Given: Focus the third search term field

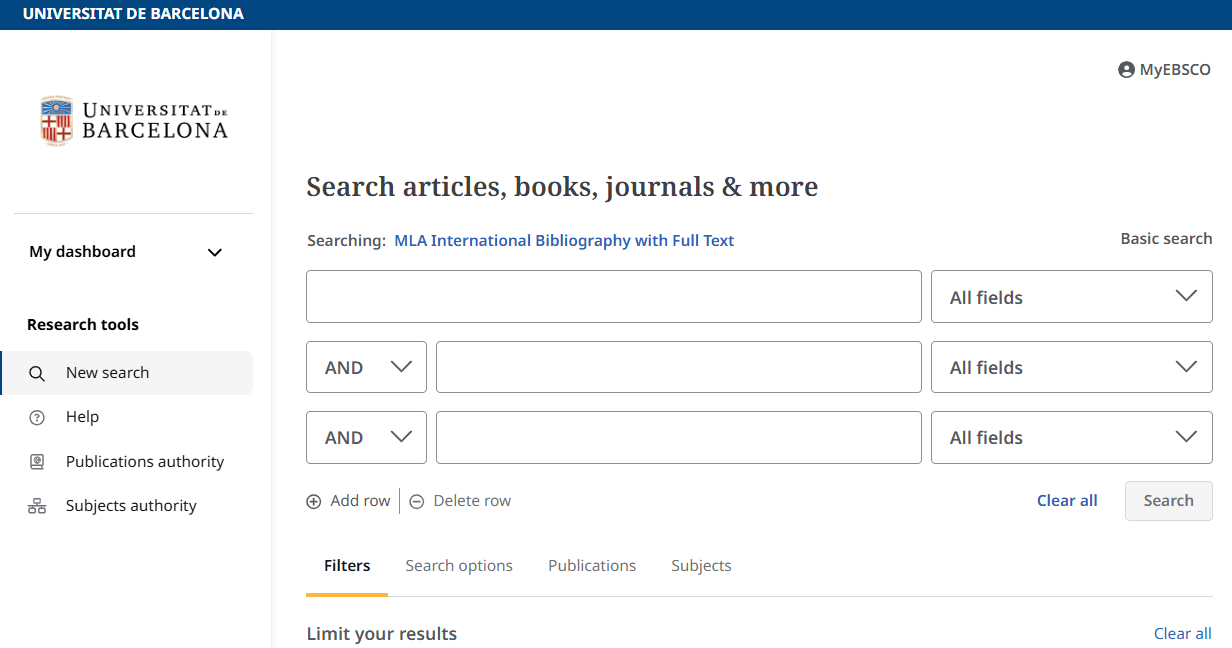Looking at the screenshot, I should pyautogui.click(x=679, y=437).
